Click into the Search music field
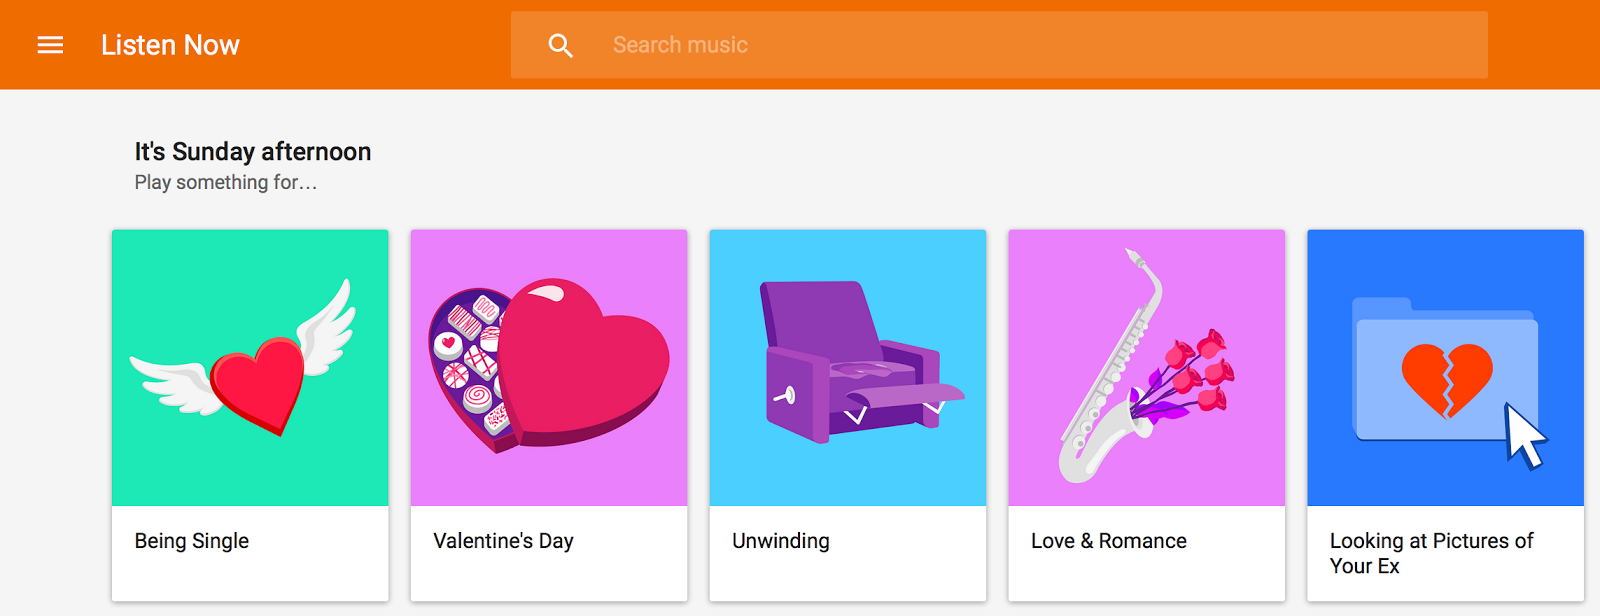Viewport: 1600px width, 616px height. click(999, 45)
